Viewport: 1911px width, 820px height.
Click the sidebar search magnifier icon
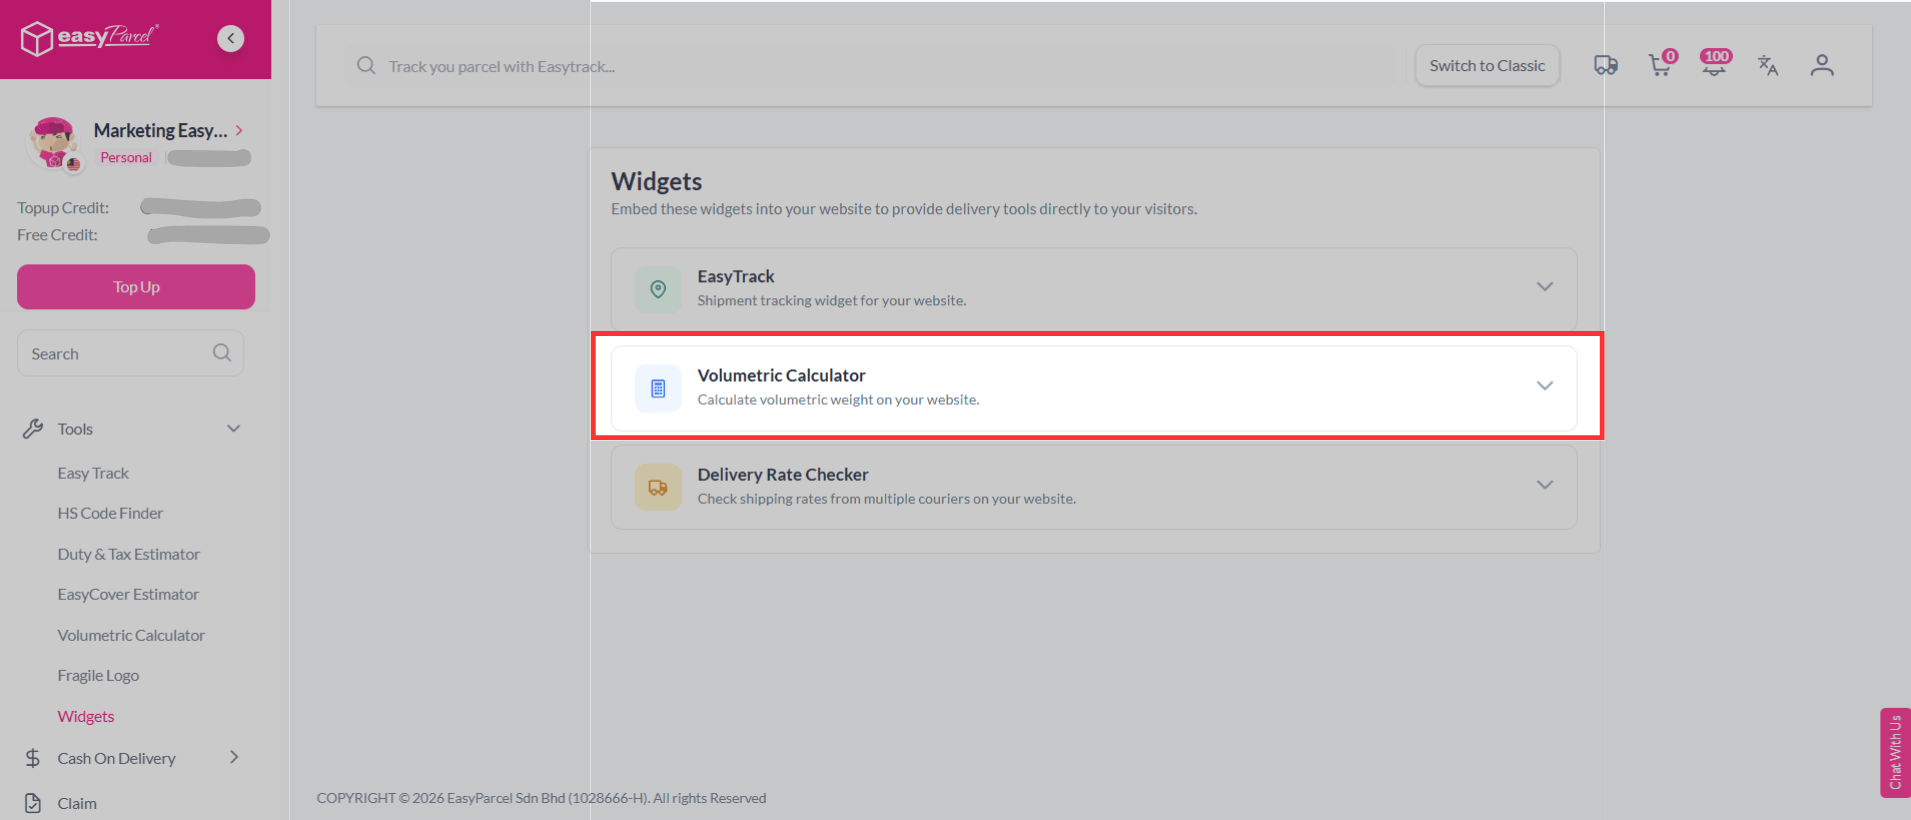coord(222,353)
